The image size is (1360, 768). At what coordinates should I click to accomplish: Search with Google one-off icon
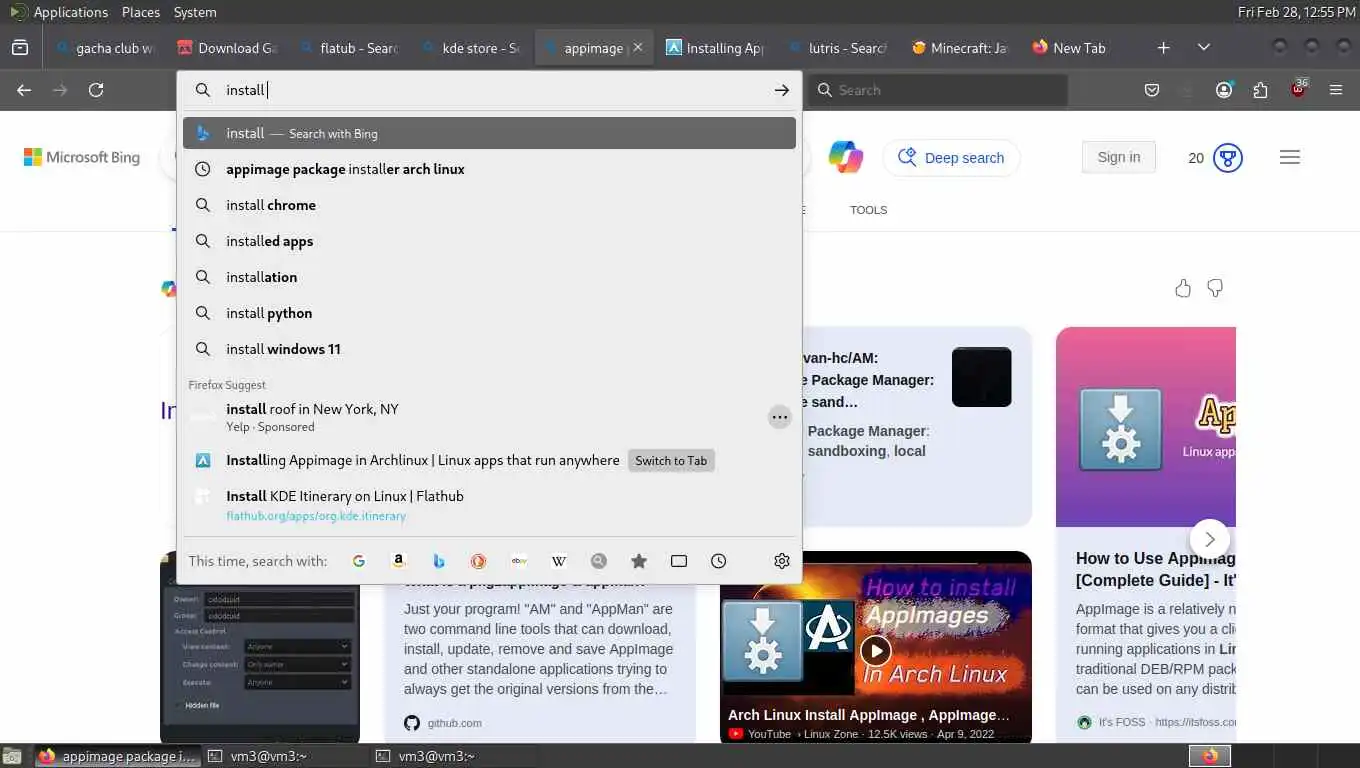tap(359, 561)
